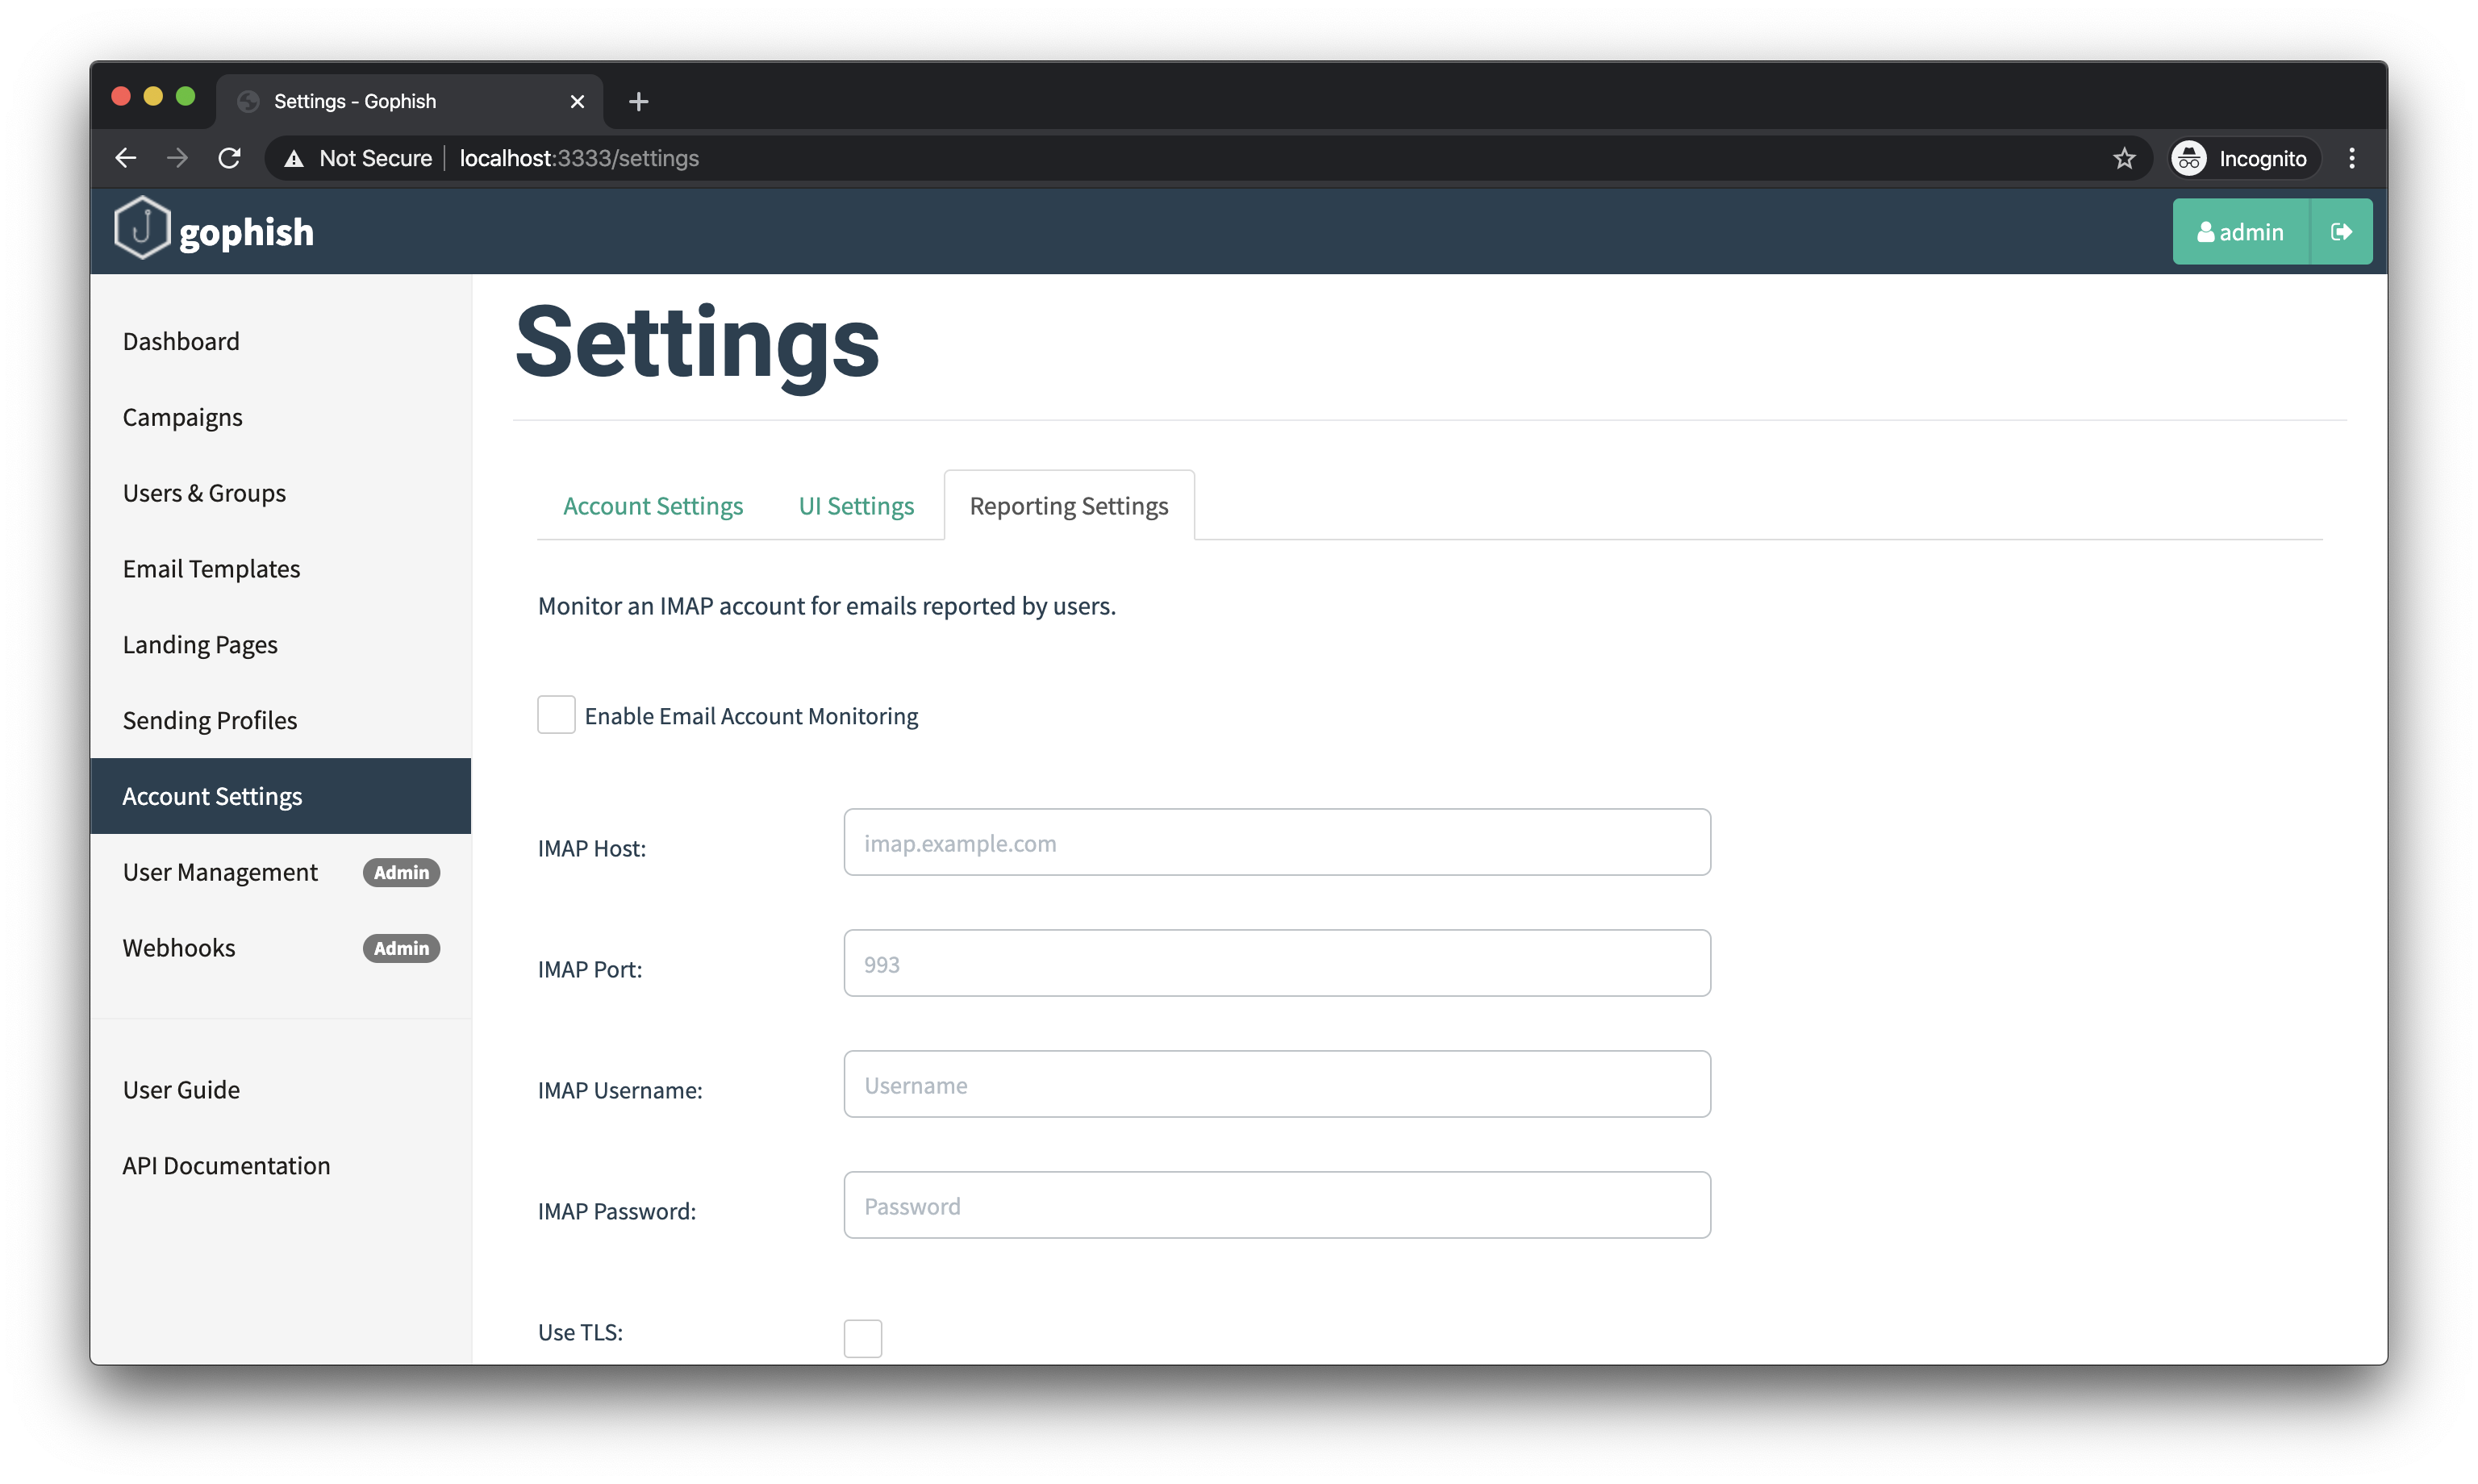Click the gophish logo in the navbar
This screenshot has width=2478, height=1484.
point(213,230)
